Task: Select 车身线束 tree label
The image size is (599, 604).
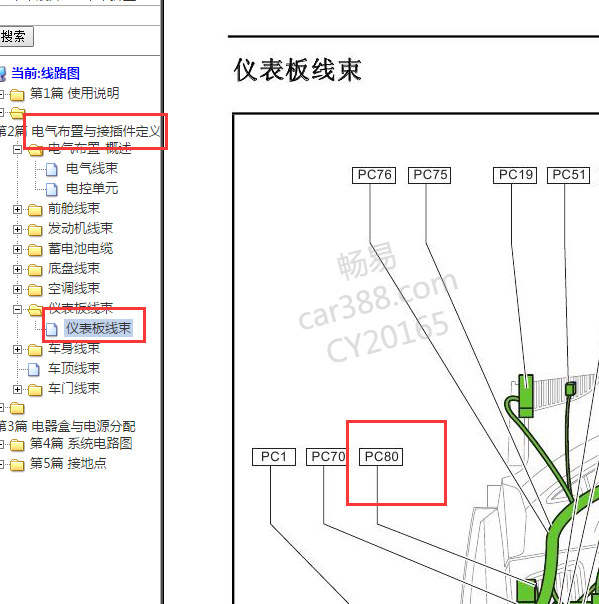Action: tap(74, 349)
